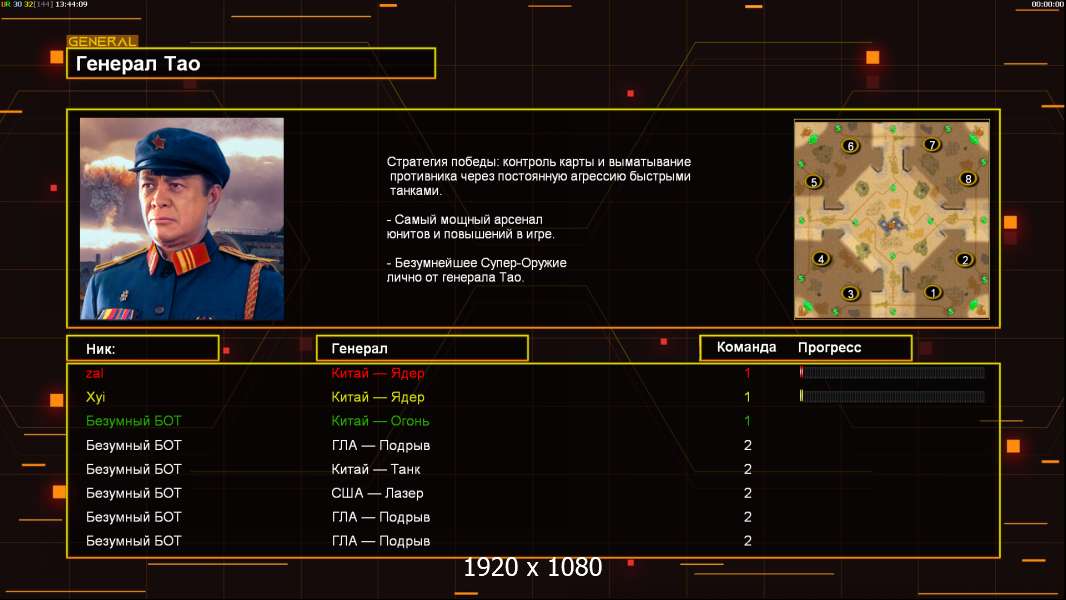1066x600 pixels.
Task: Select start position 1 on the minimap
Action: [x=933, y=292]
